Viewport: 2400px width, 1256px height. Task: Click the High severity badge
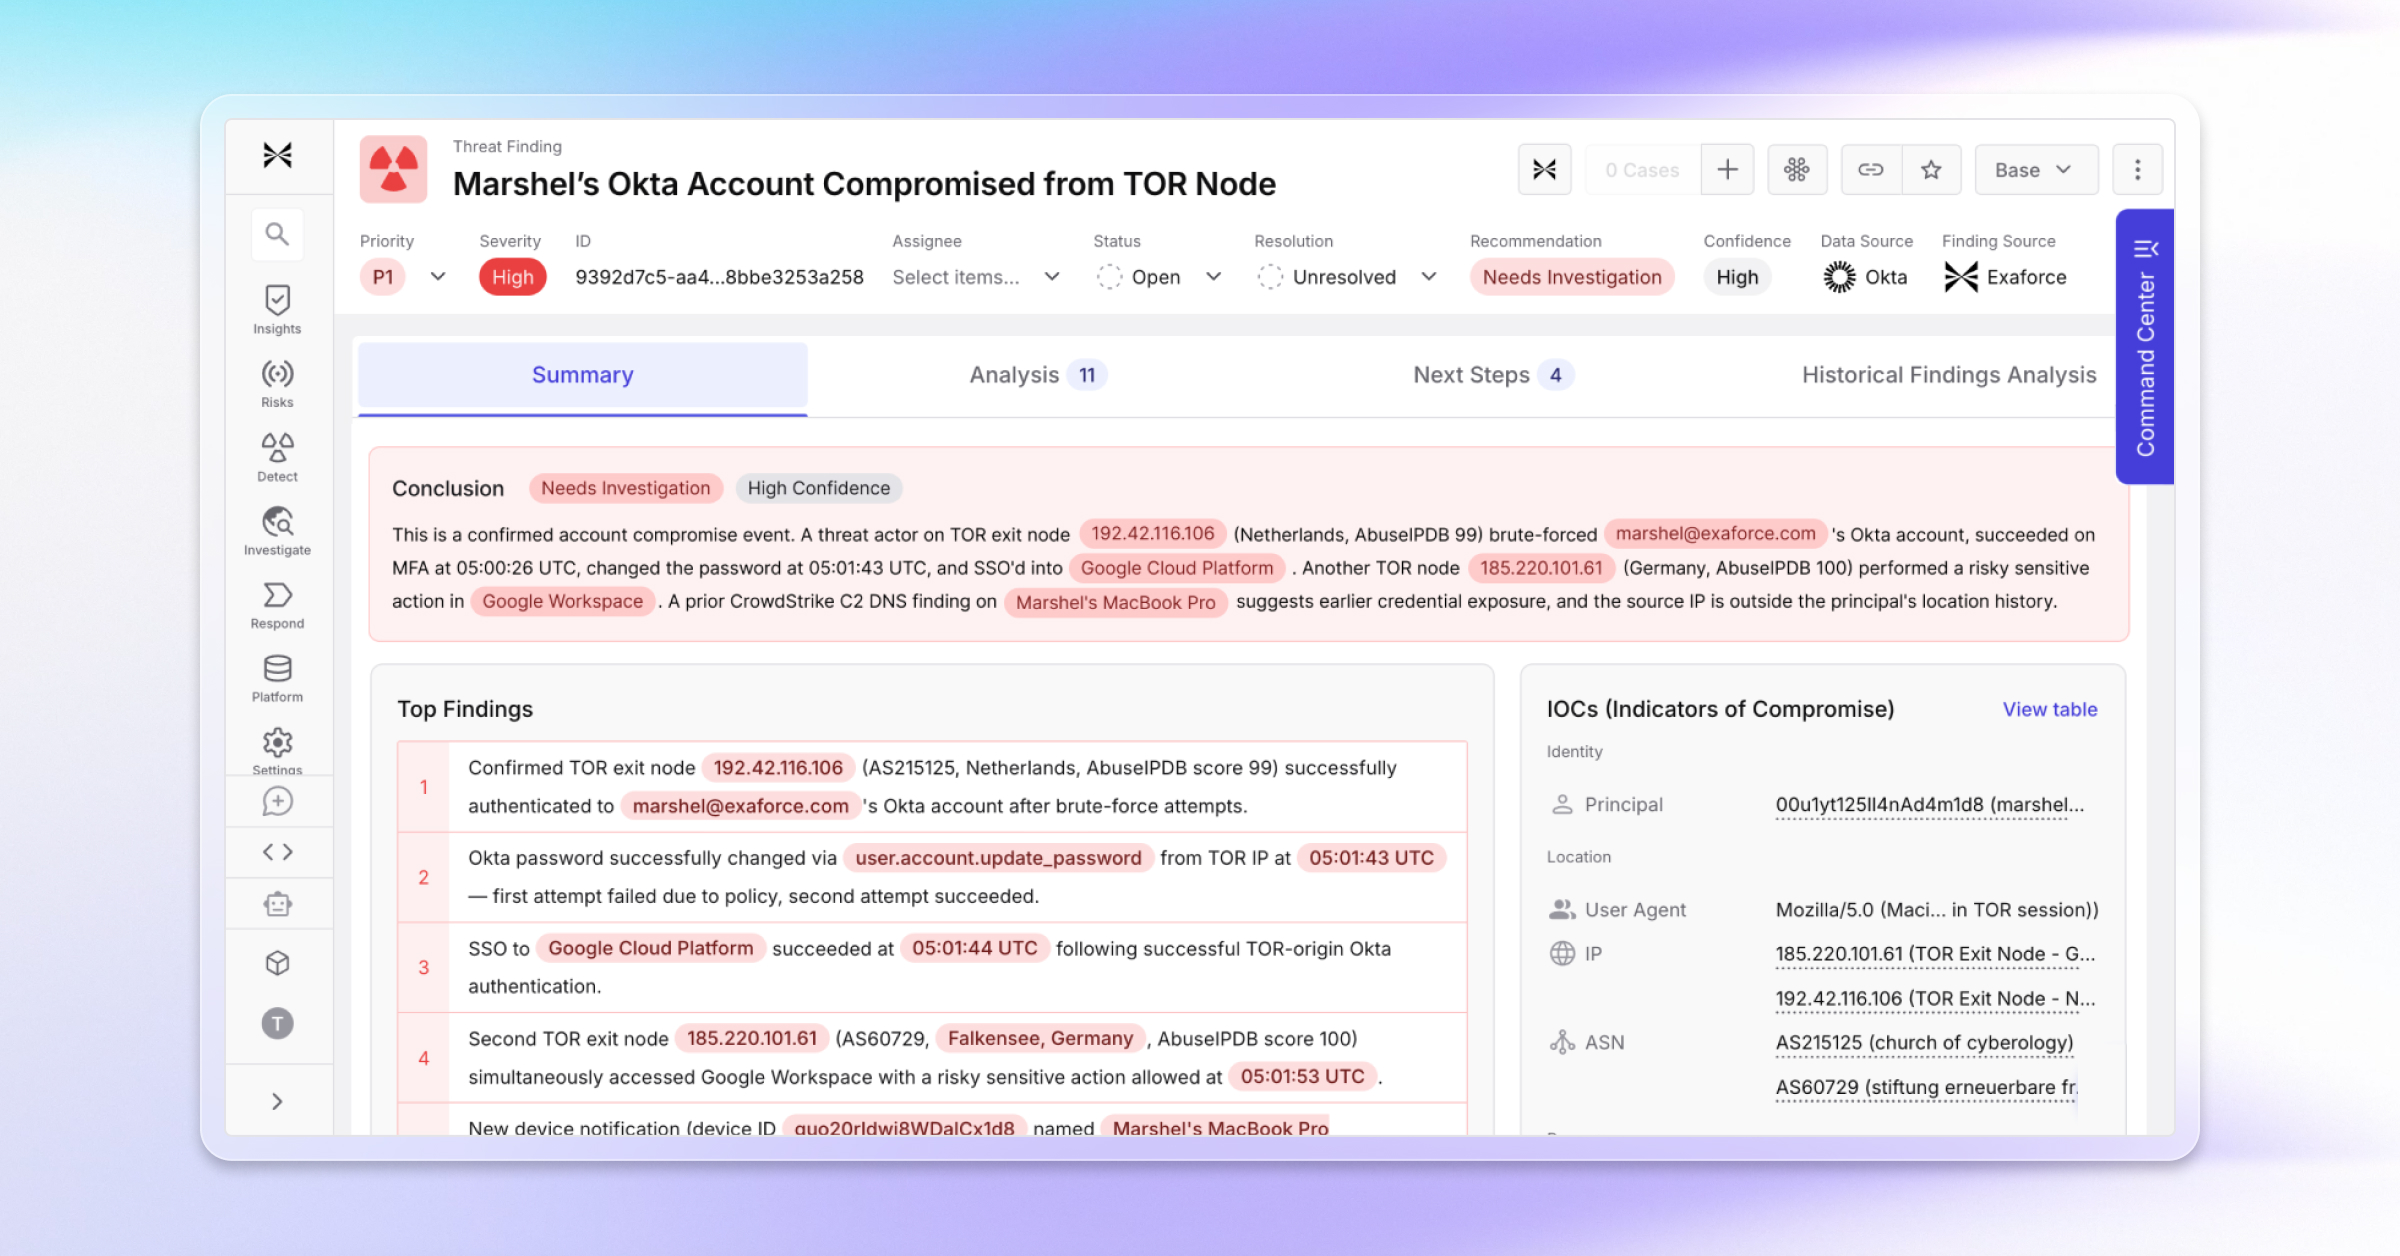(x=513, y=277)
